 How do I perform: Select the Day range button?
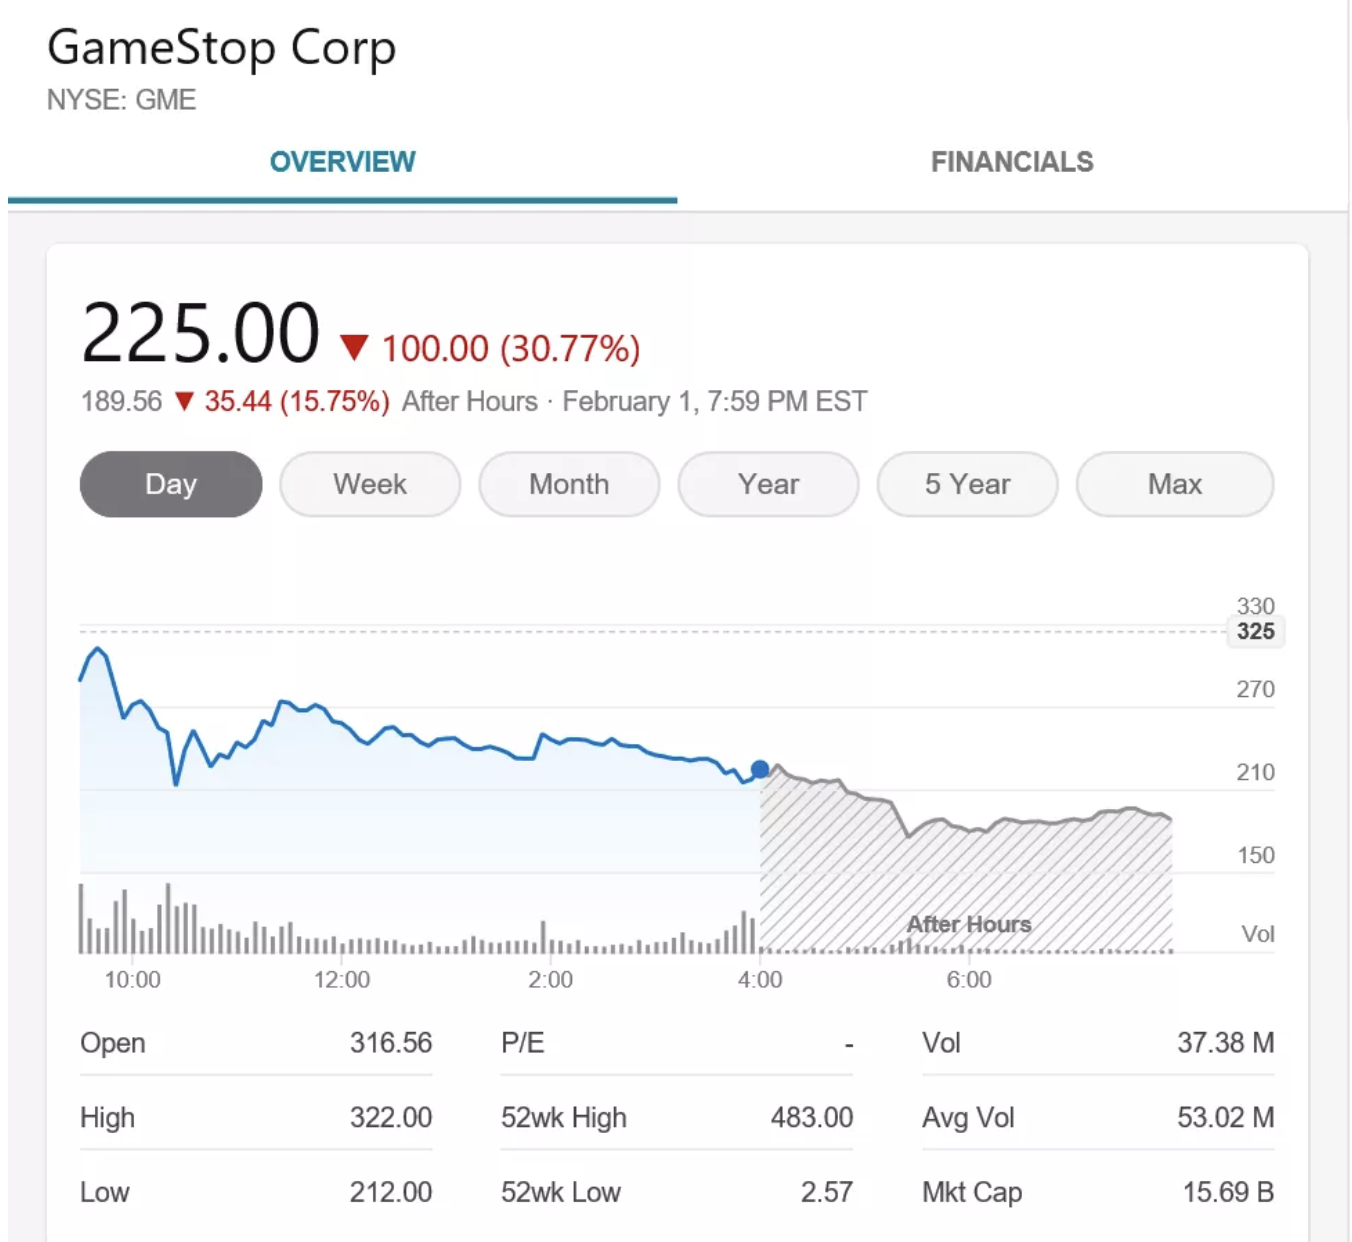click(x=171, y=484)
